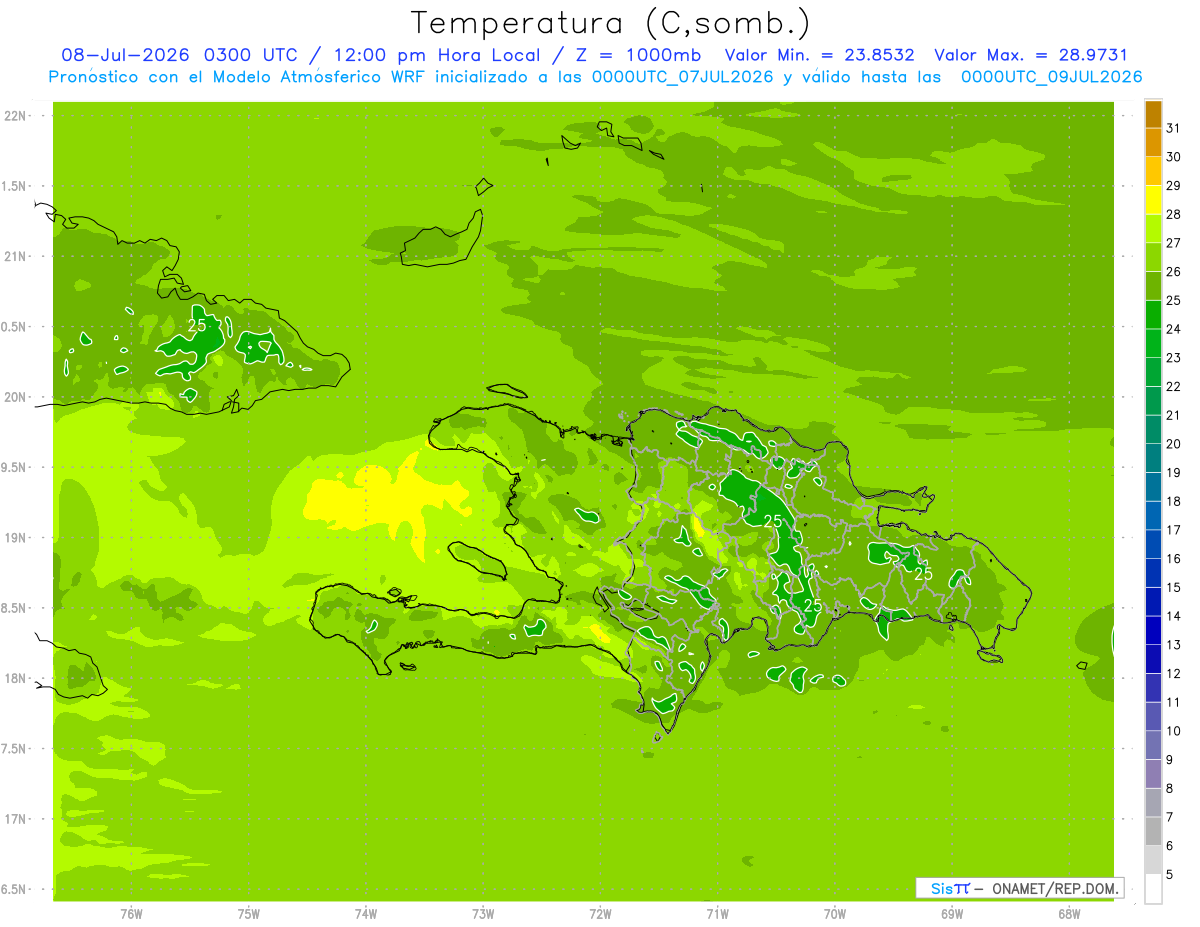Click the 74W longitude axis label
Image resolution: width=1200 pixels, height=927 pixels.
point(366,914)
